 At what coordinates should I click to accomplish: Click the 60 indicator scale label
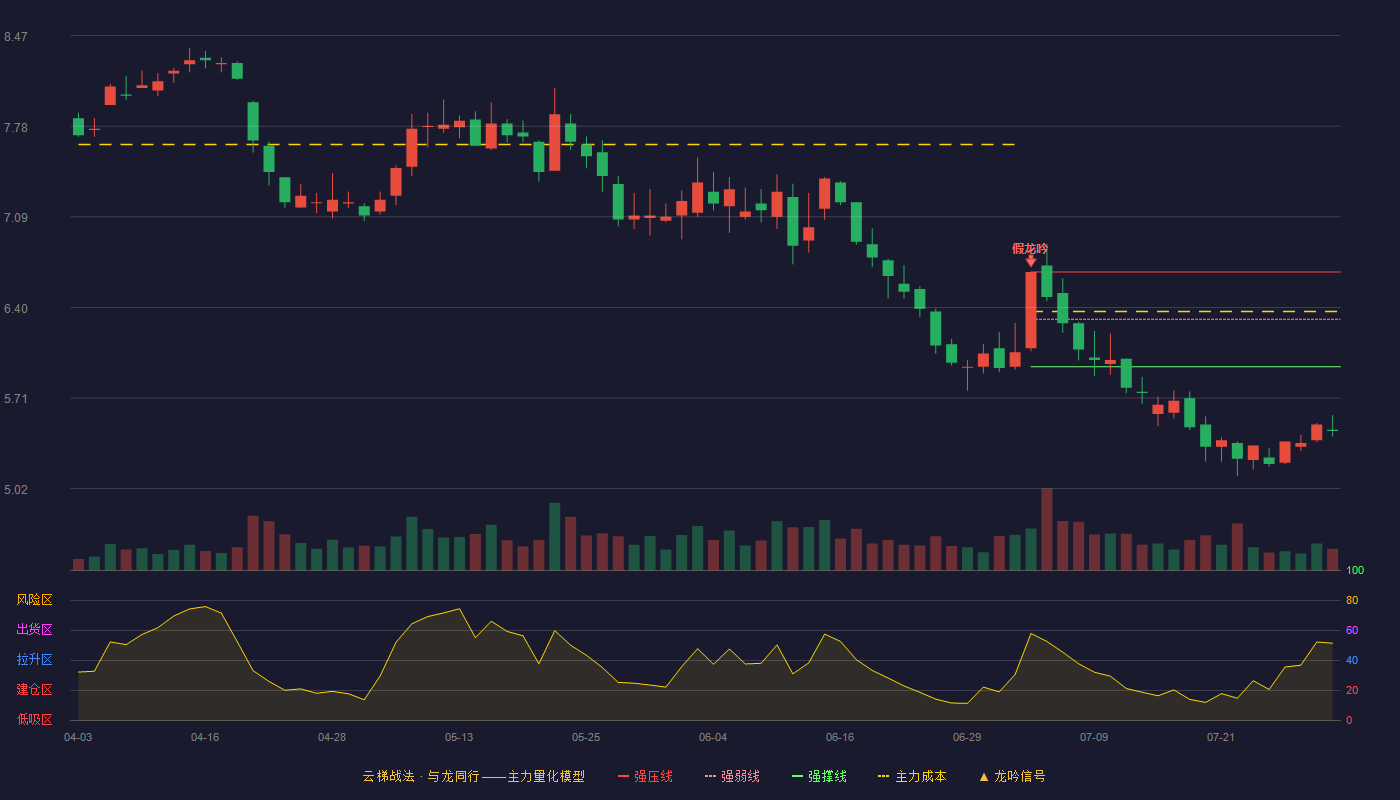[x=1352, y=631]
